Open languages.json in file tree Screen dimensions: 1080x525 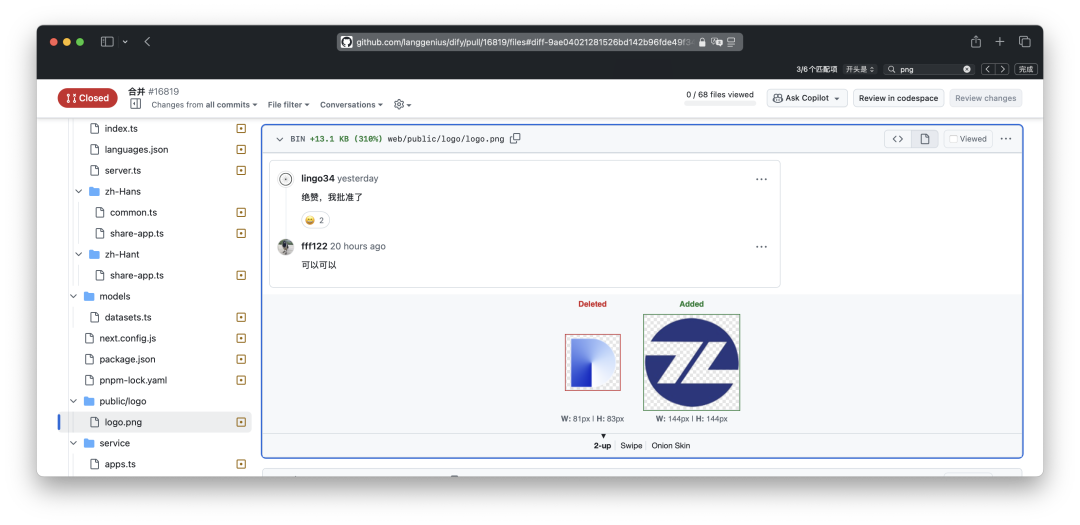pyautogui.click(x=136, y=150)
